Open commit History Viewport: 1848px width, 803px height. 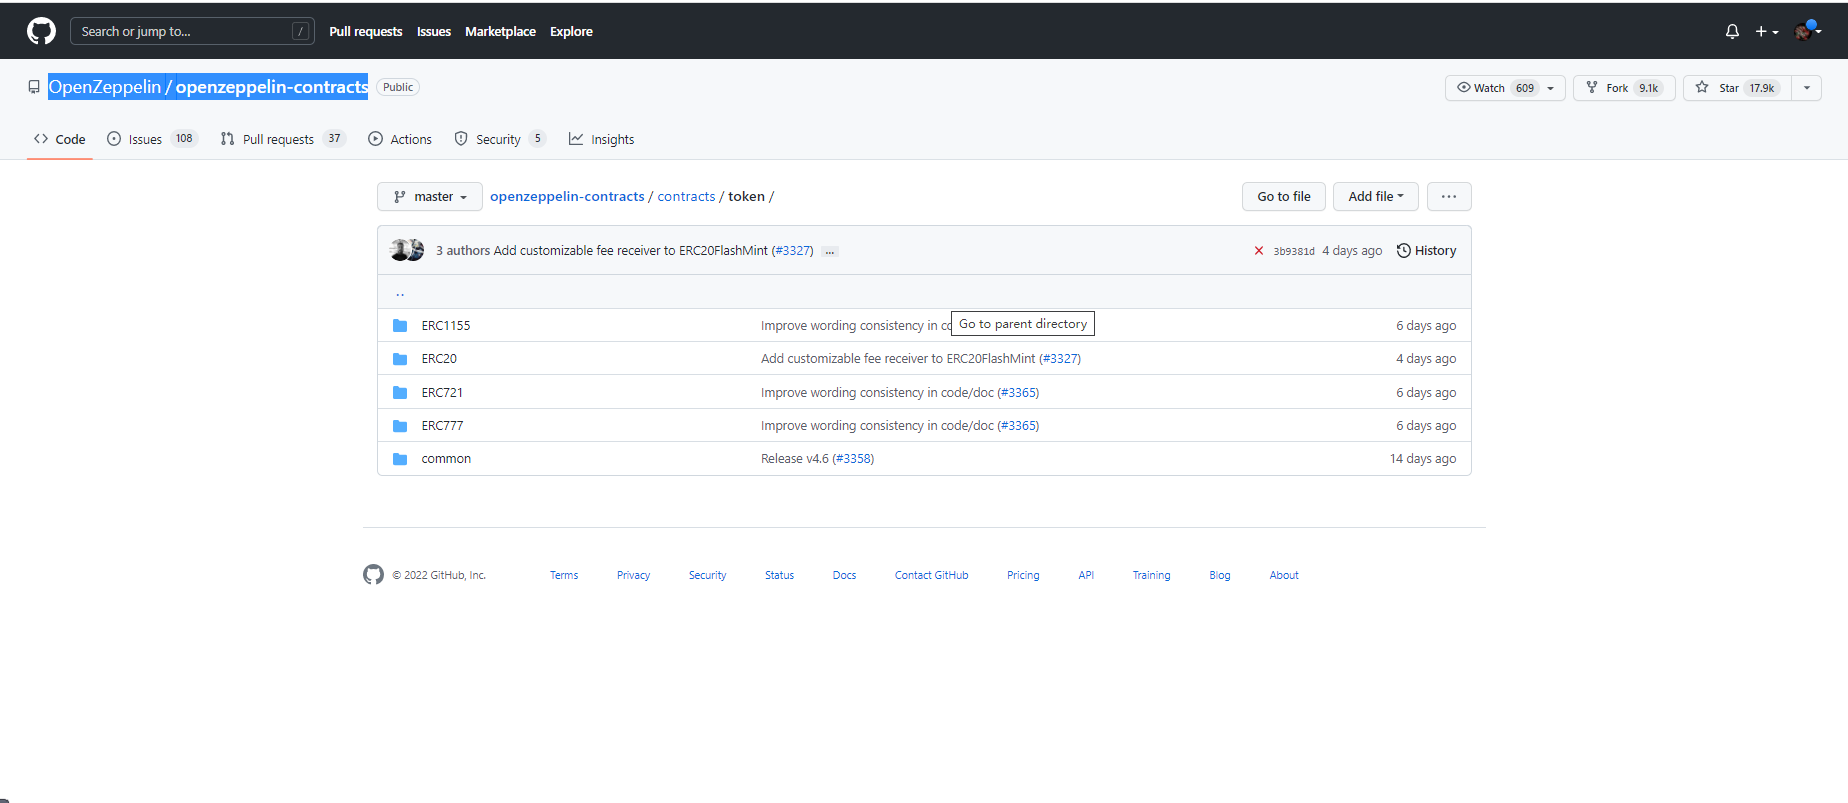1426,251
